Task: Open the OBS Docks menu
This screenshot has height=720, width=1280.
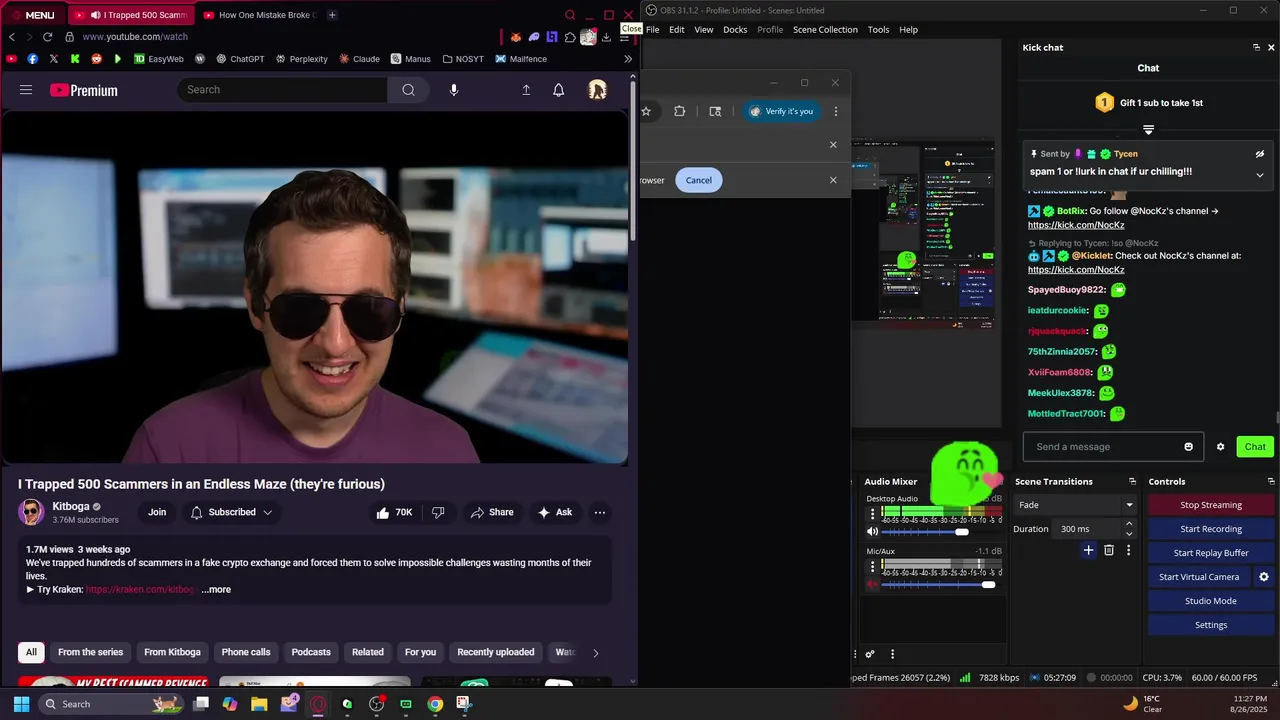Action: pos(735,30)
